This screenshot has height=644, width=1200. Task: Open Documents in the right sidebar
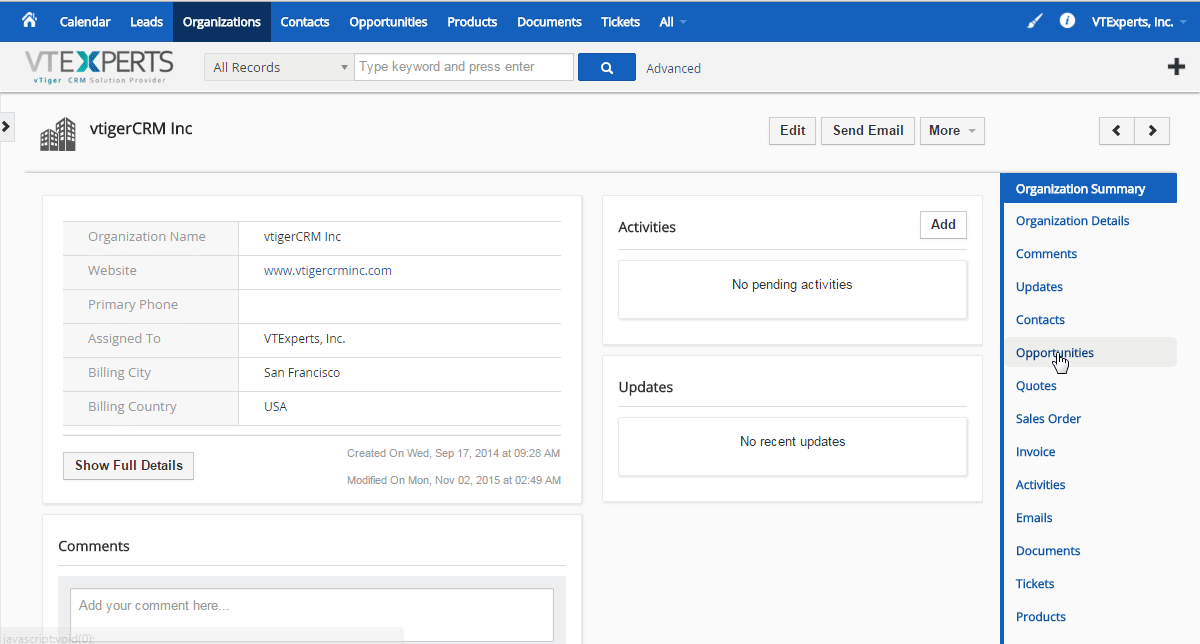click(x=1048, y=551)
